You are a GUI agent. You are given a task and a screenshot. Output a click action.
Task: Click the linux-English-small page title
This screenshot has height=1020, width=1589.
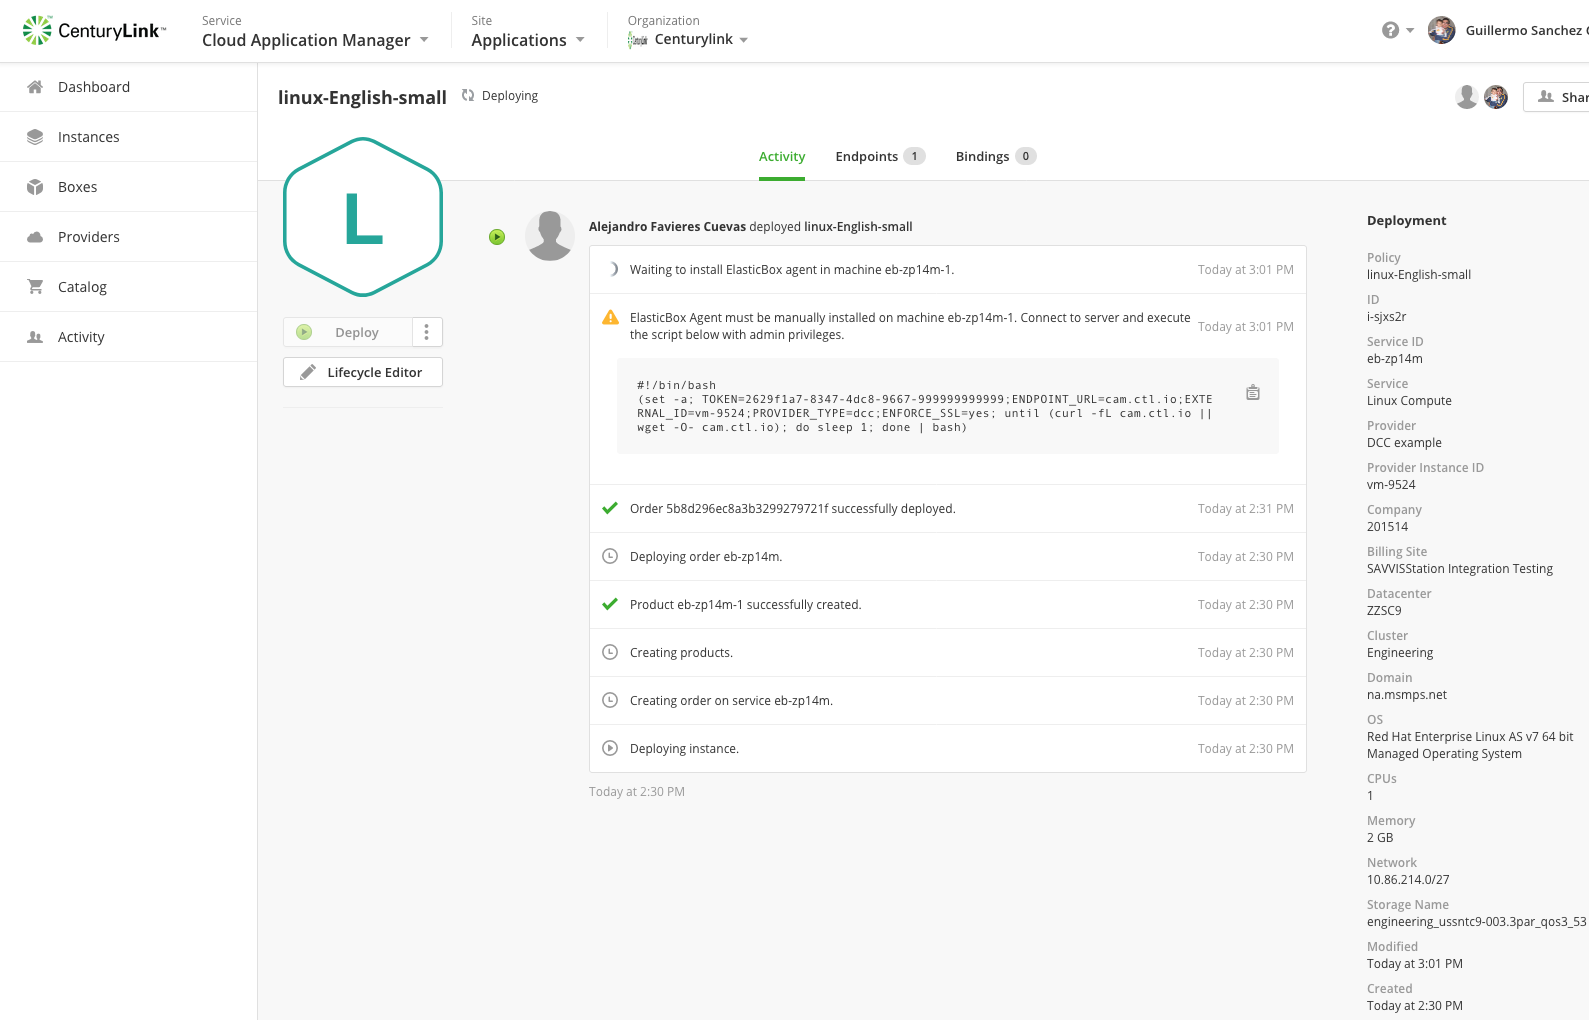(362, 97)
